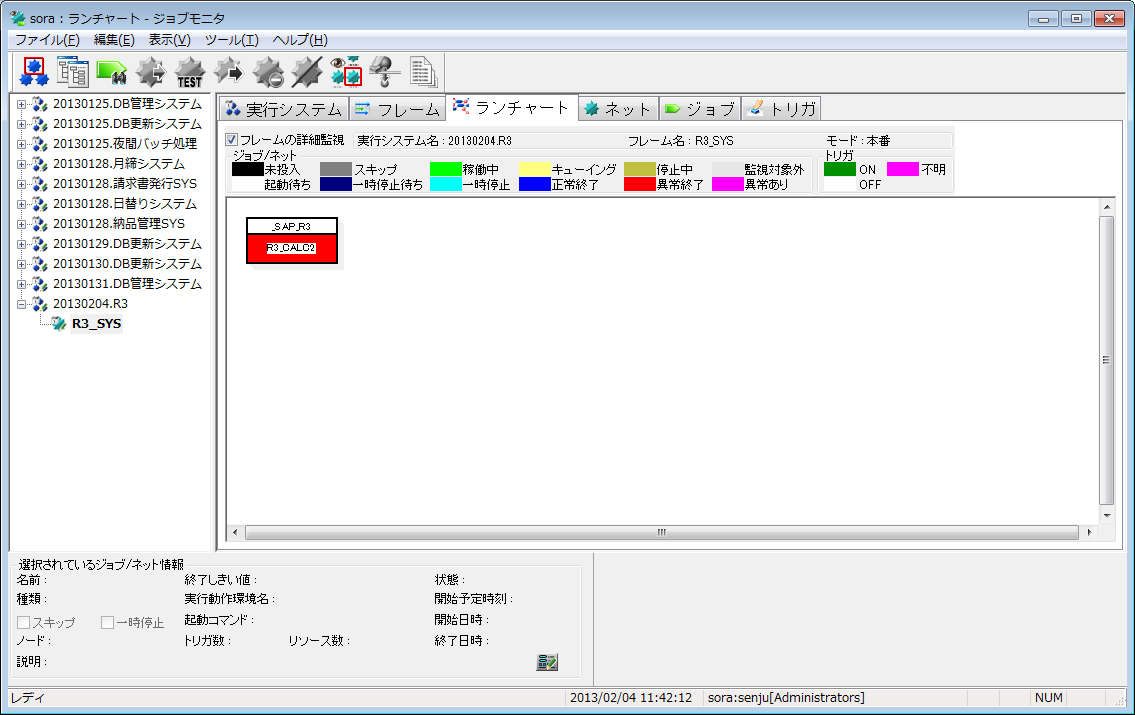Click sora:senju[Administrators] in the status bar
Viewport: 1135px width, 715px height.
(x=786, y=698)
